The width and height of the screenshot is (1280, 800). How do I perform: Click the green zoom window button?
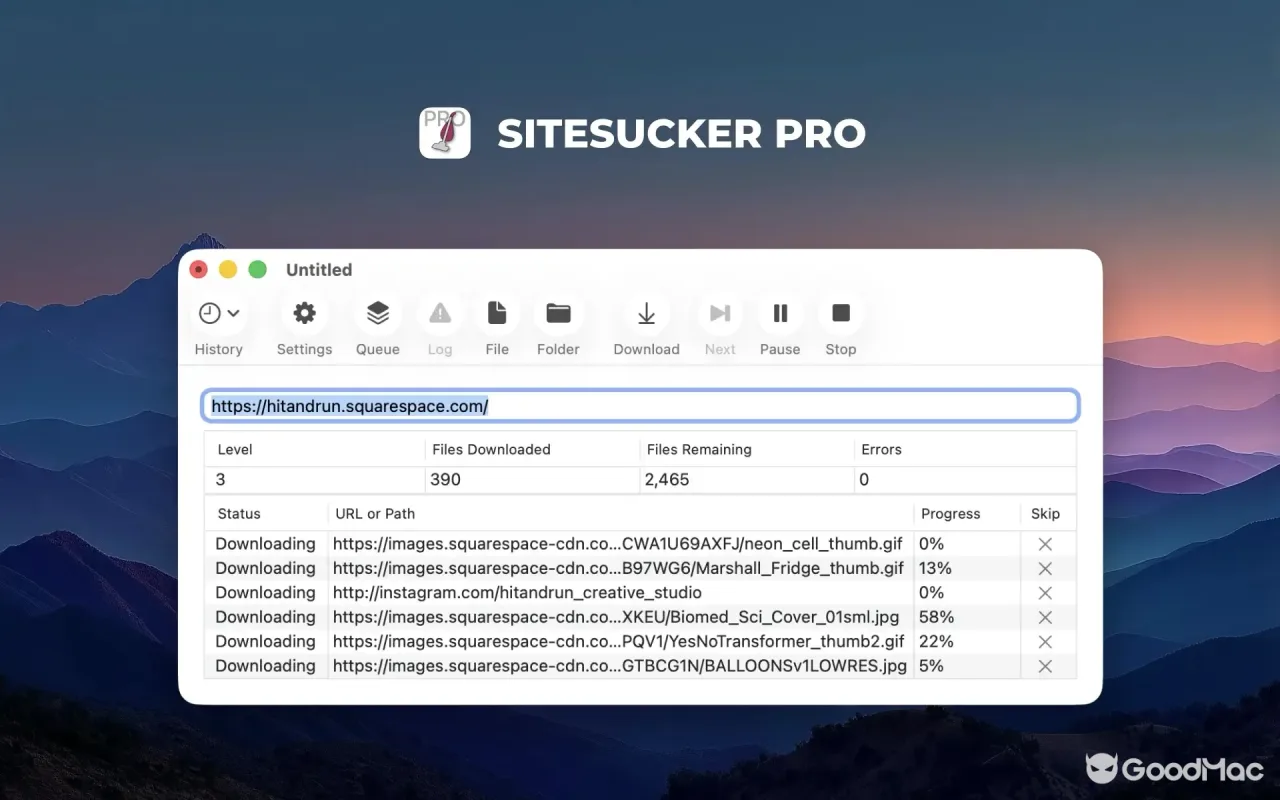pyautogui.click(x=257, y=269)
